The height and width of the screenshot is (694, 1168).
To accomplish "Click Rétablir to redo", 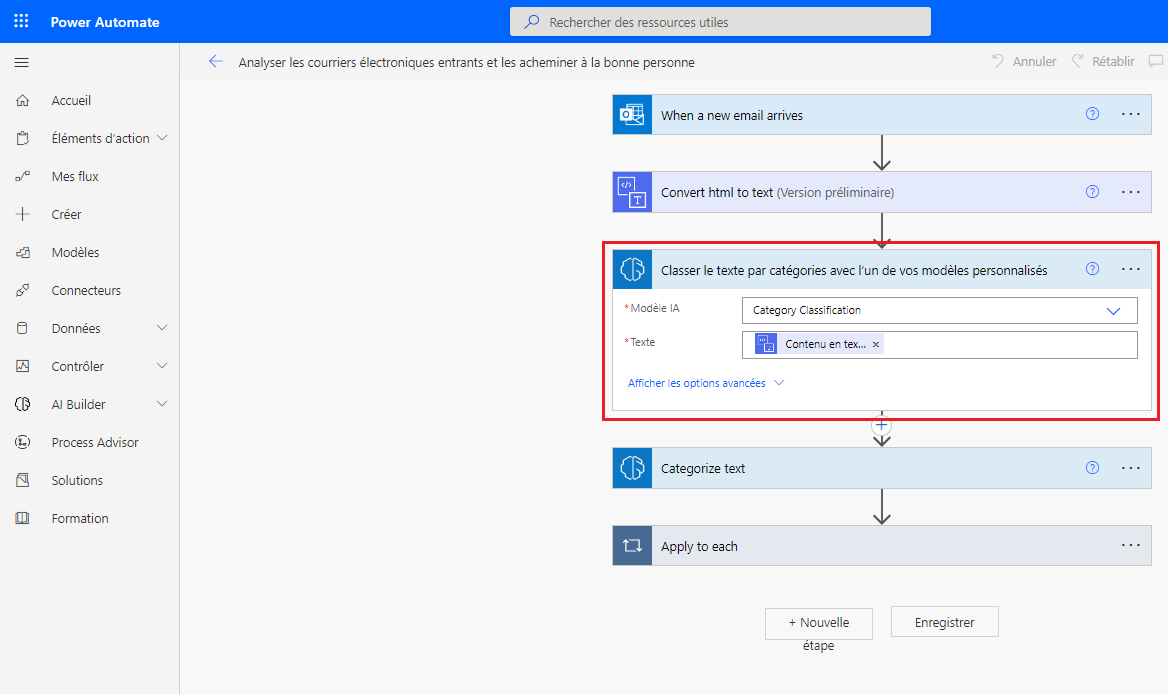I will point(1103,61).
